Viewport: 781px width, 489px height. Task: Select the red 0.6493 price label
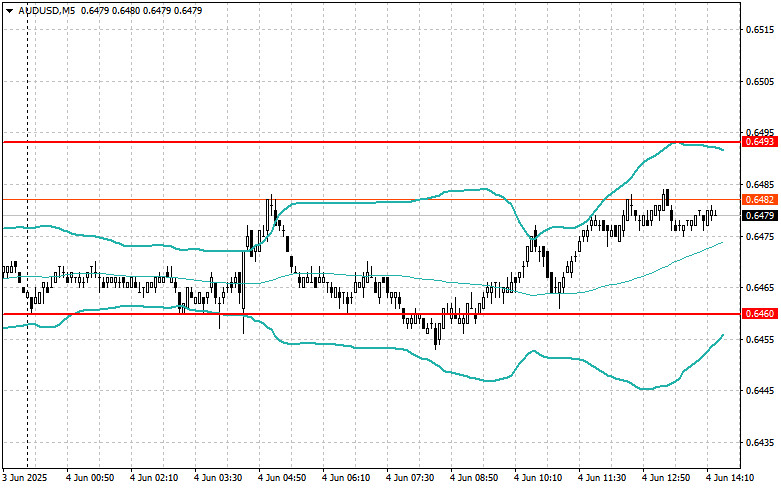[x=760, y=142]
